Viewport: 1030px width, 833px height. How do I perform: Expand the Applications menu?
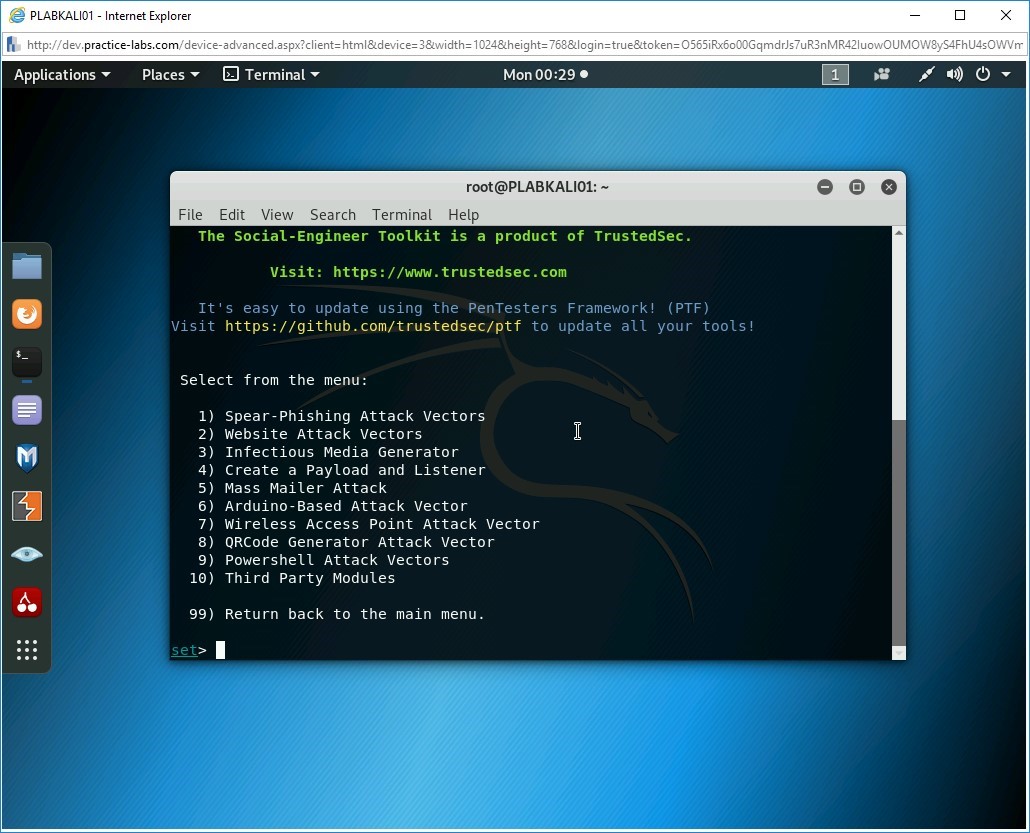[62, 74]
